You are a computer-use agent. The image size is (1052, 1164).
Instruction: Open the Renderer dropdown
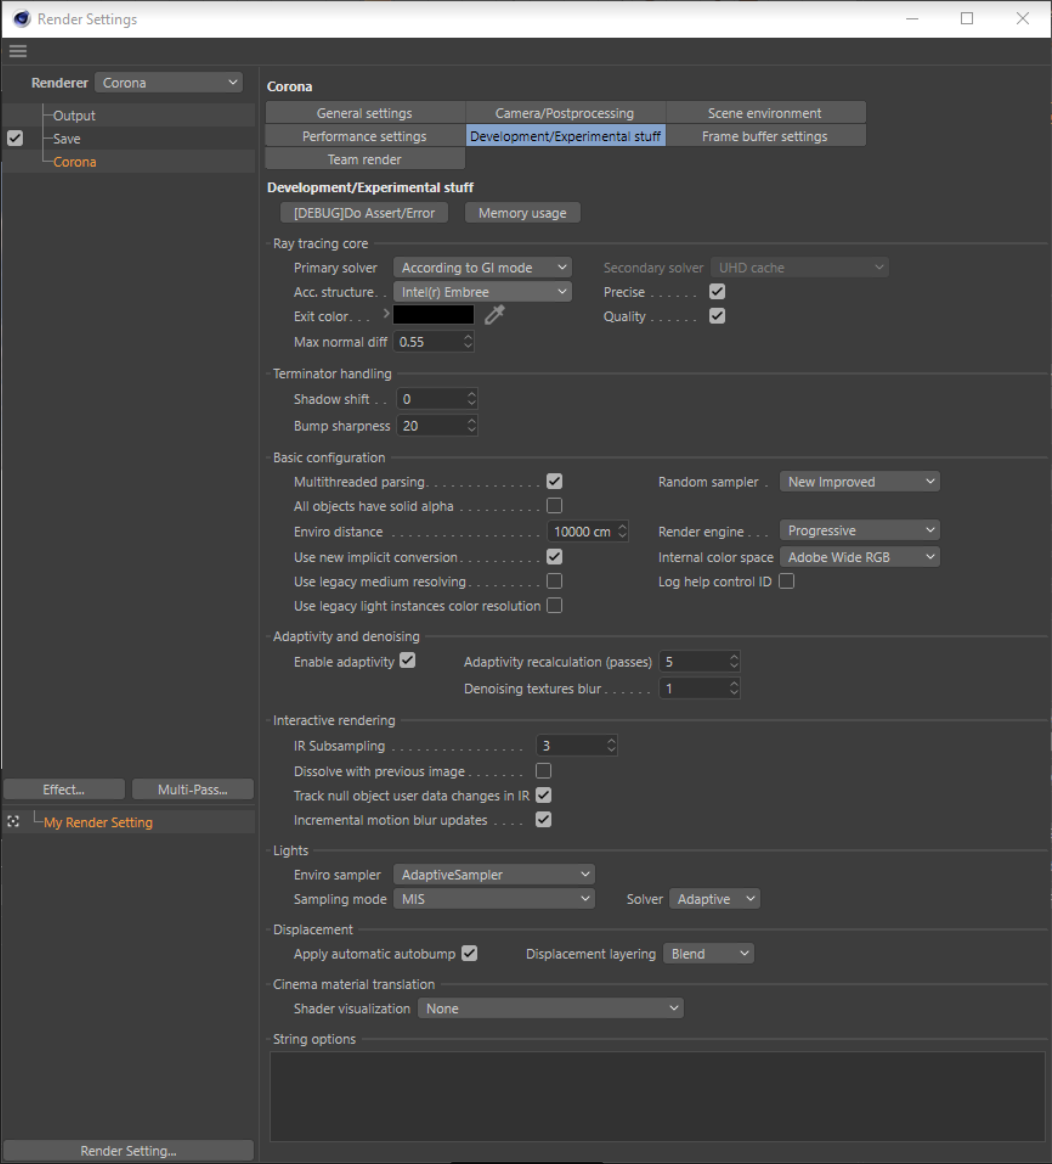tap(169, 82)
